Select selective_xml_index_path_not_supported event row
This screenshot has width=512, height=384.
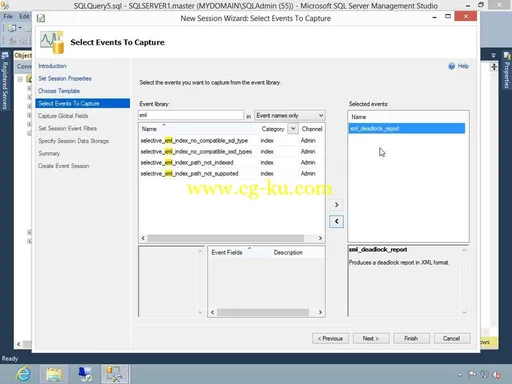tap(232, 173)
